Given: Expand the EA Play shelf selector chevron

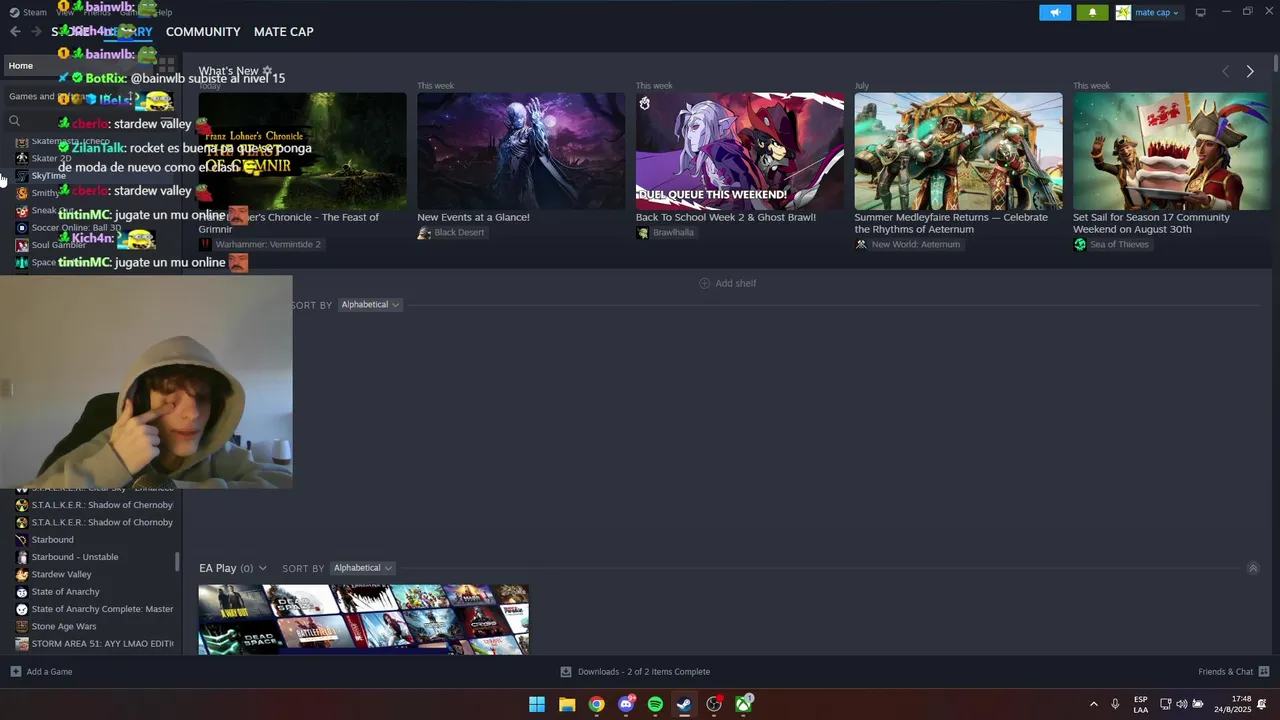Looking at the screenshot, I should 262,568.
